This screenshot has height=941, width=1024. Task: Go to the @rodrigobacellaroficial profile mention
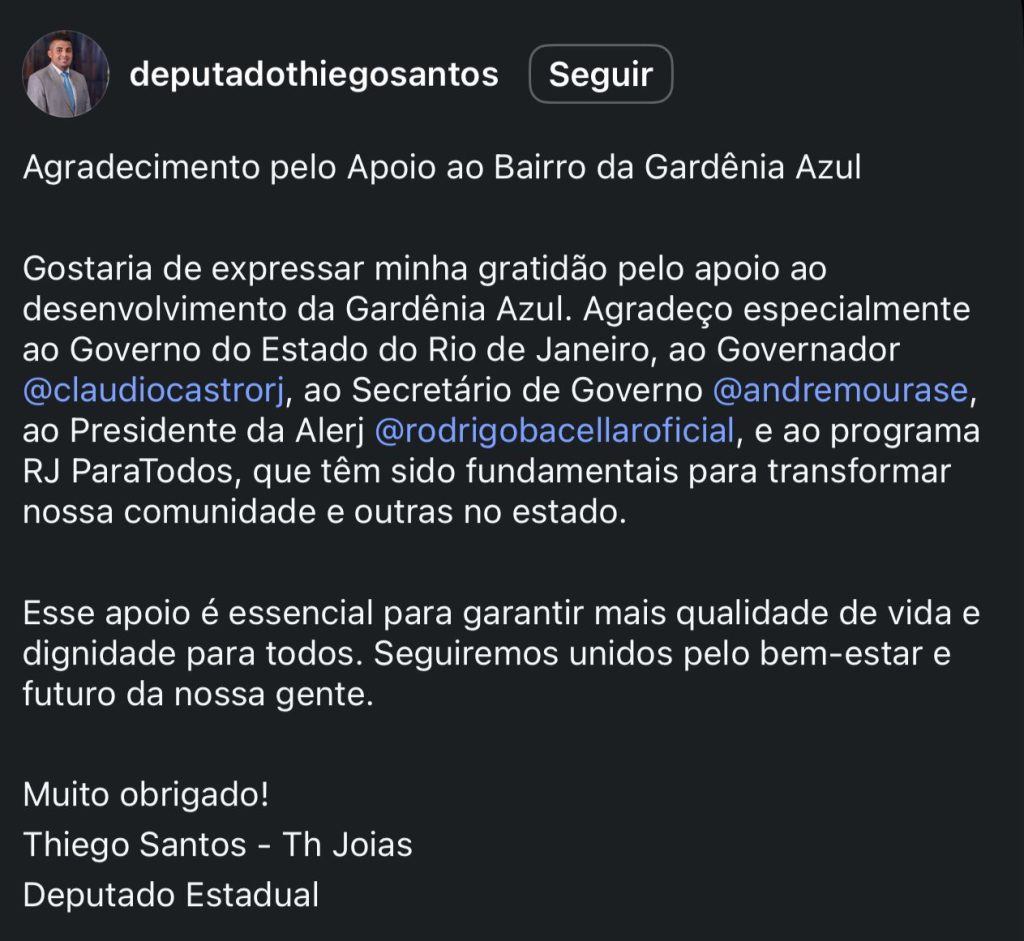(554, 432)
